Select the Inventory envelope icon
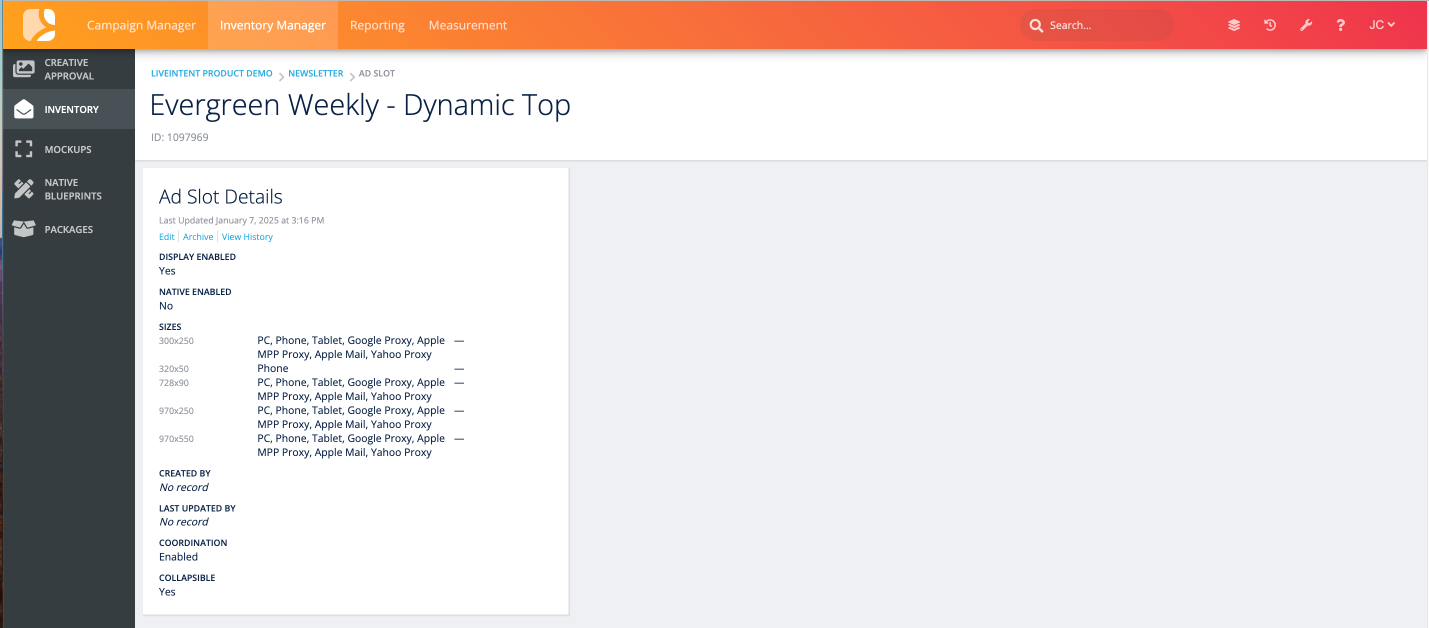The width and height of the screenshot is (1429, 628). tap(24, 109)
